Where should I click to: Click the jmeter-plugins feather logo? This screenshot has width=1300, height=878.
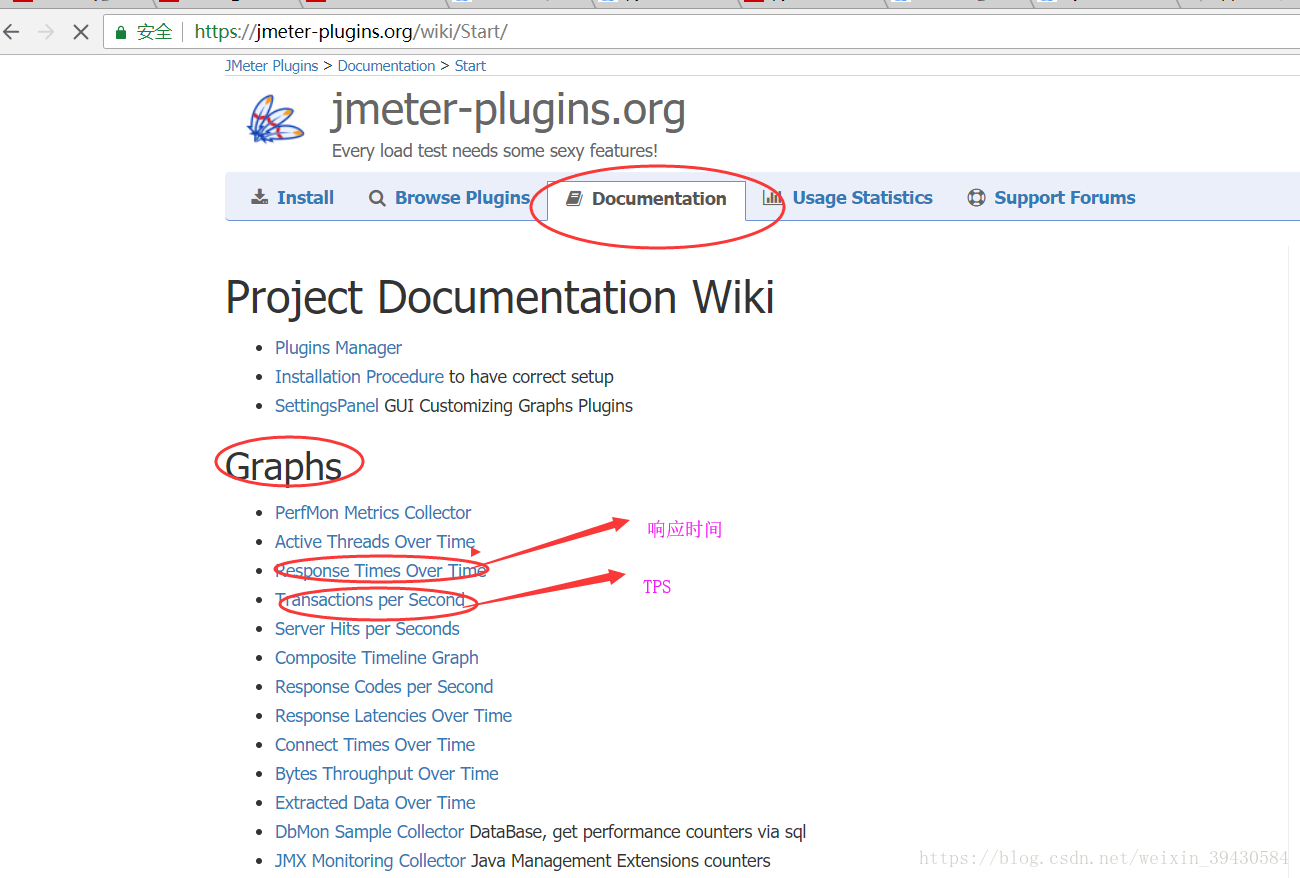(275, 118)
